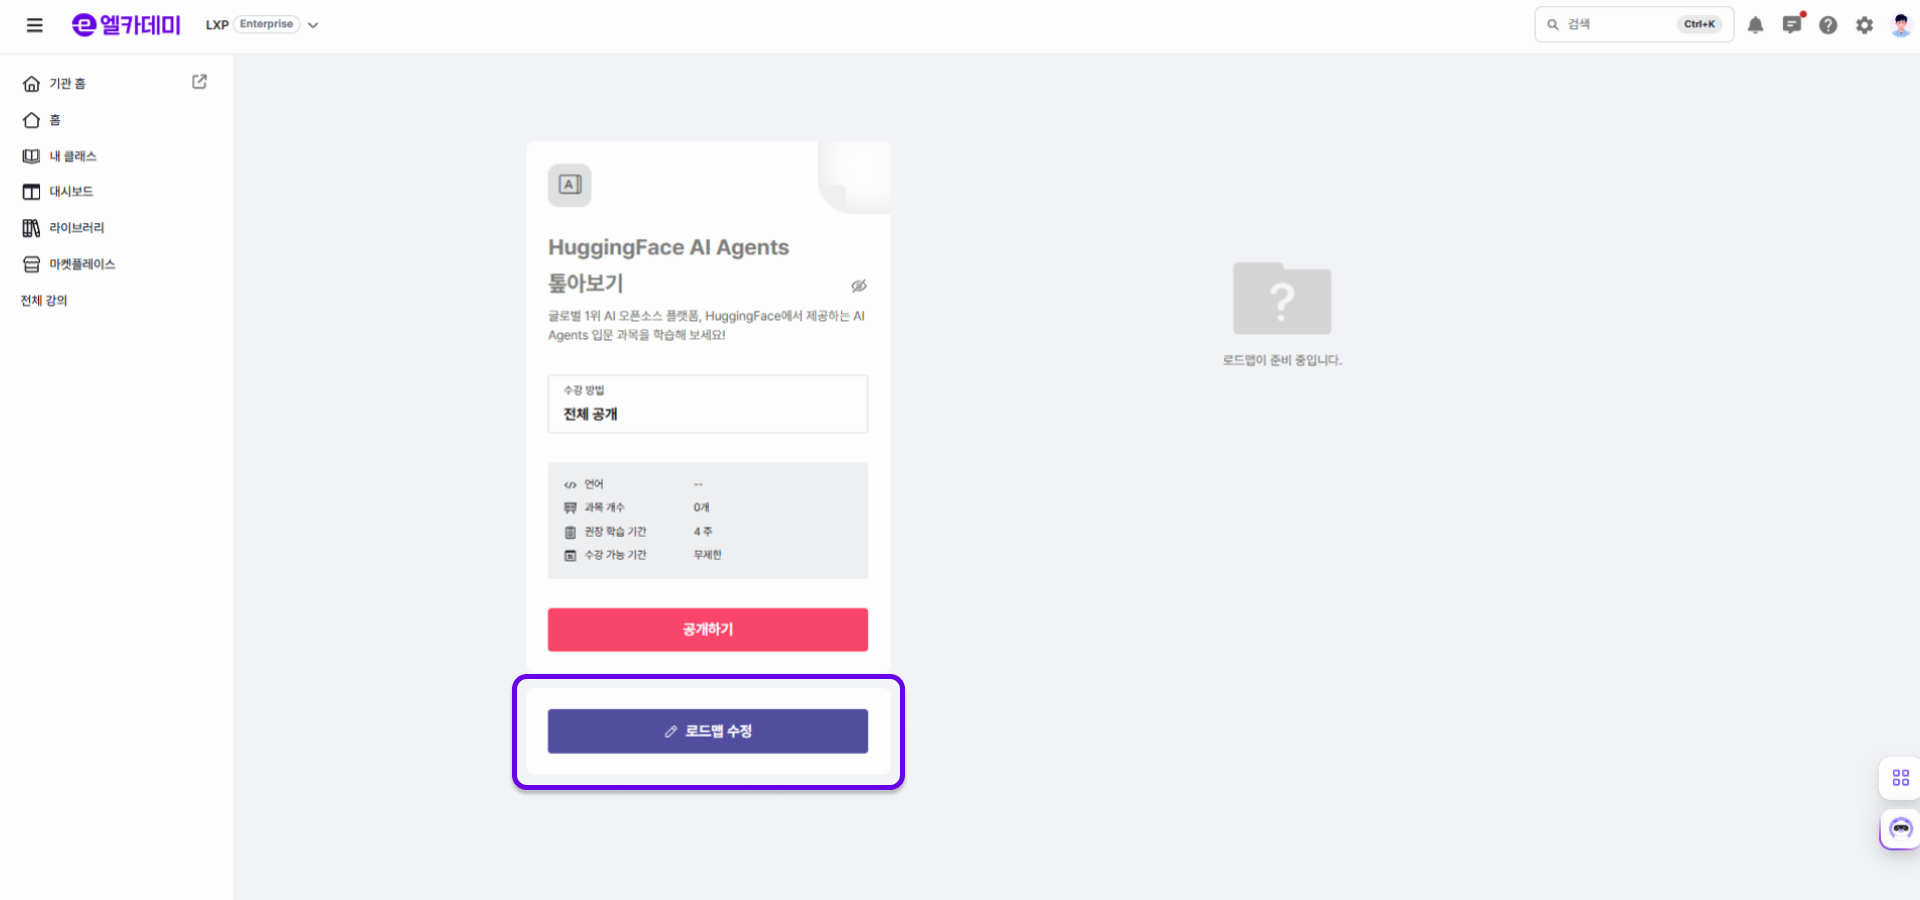This screenshot has height=900, width=1920.
Task: Toggle the roadmap hidden-eye visibility icon
Action: [x=858, y=286]
